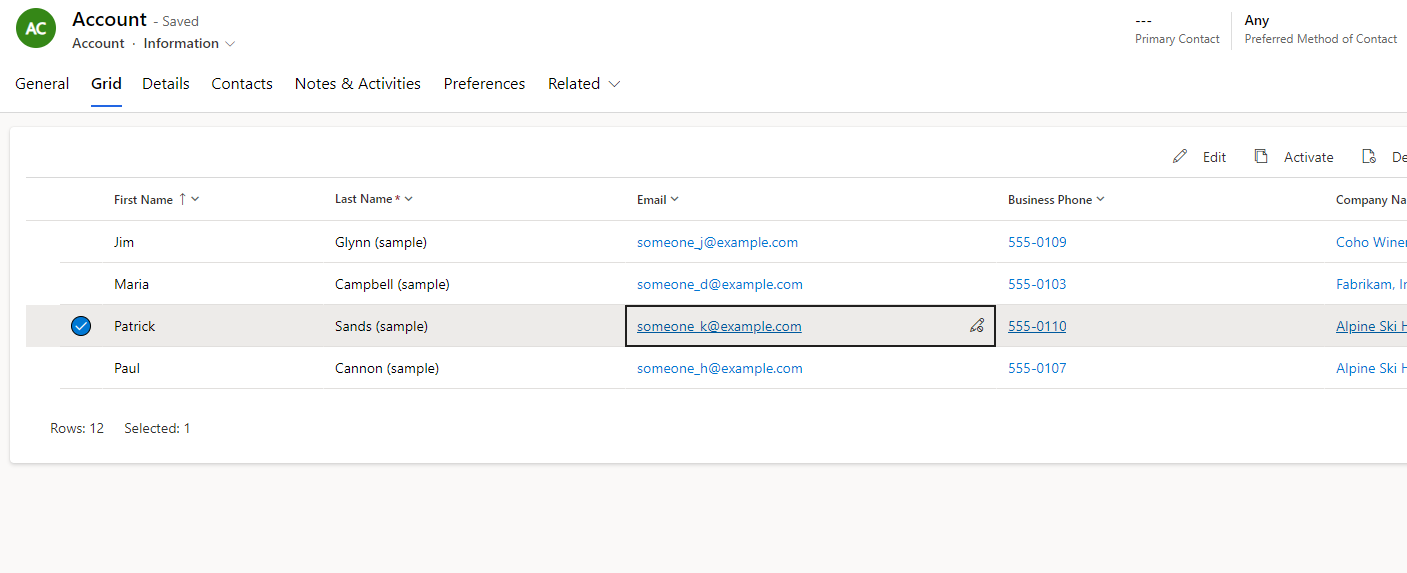Click the Activate document icon
This screenshot has height=573, width=1407.
(1261, 157)
